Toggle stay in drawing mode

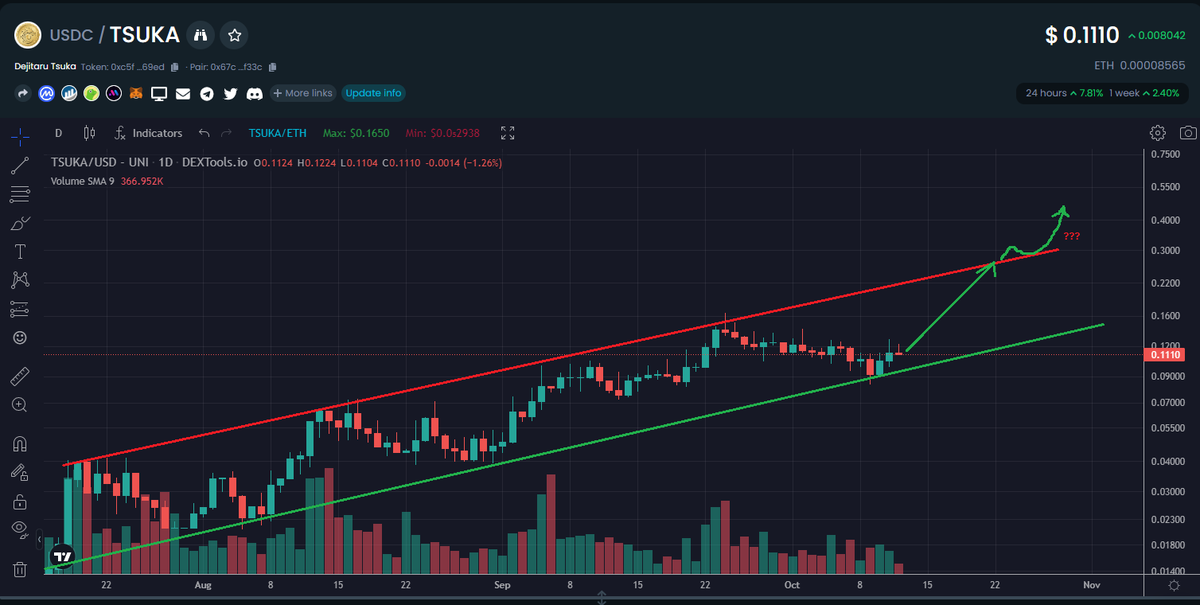[x=19, y=472]
